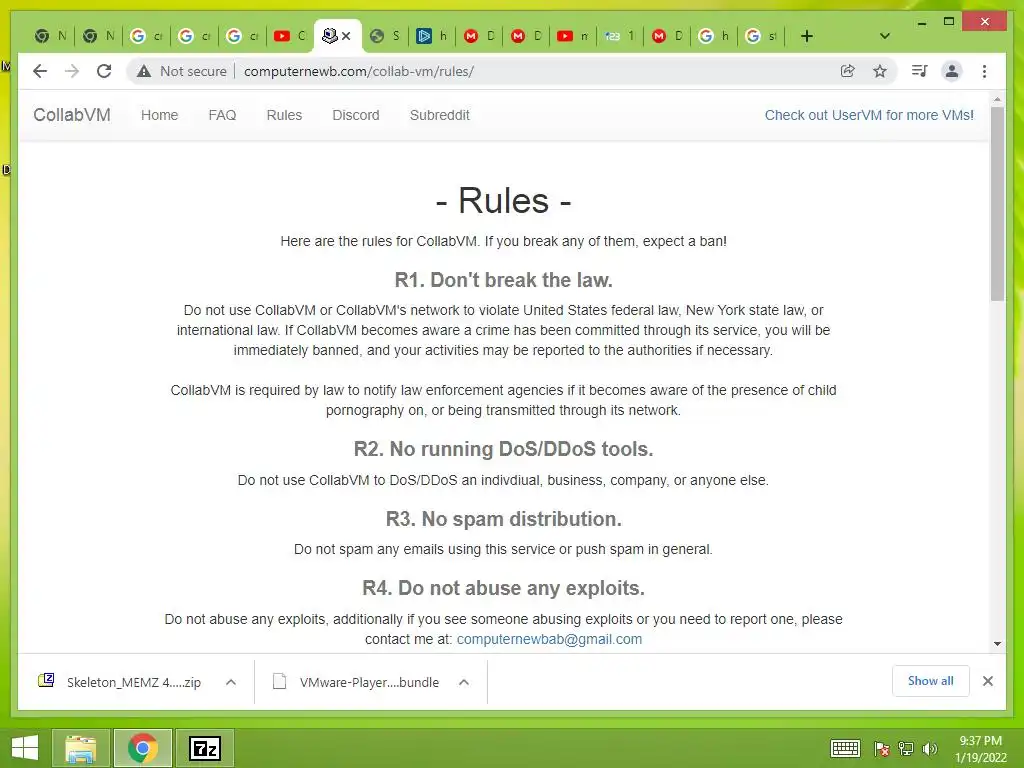Open the FAQ navigation link
Image resolution: width=1024 pixels, height=768 pixels.
pyautogui.click(x=222, y=115)
